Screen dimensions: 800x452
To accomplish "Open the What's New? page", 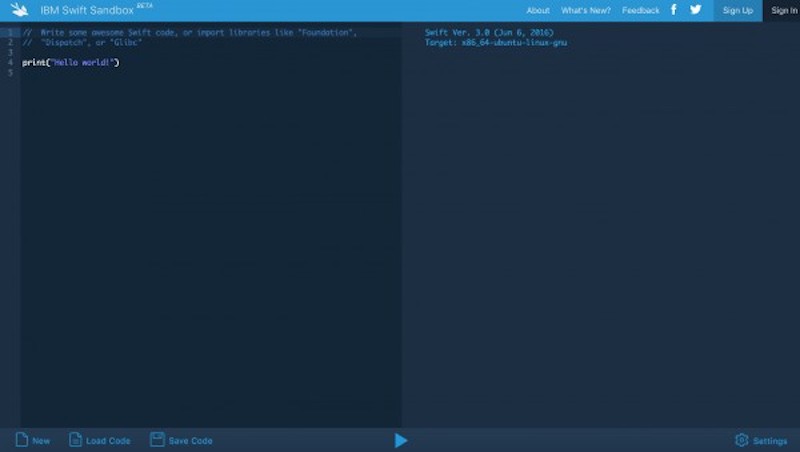I will [586, 10].
